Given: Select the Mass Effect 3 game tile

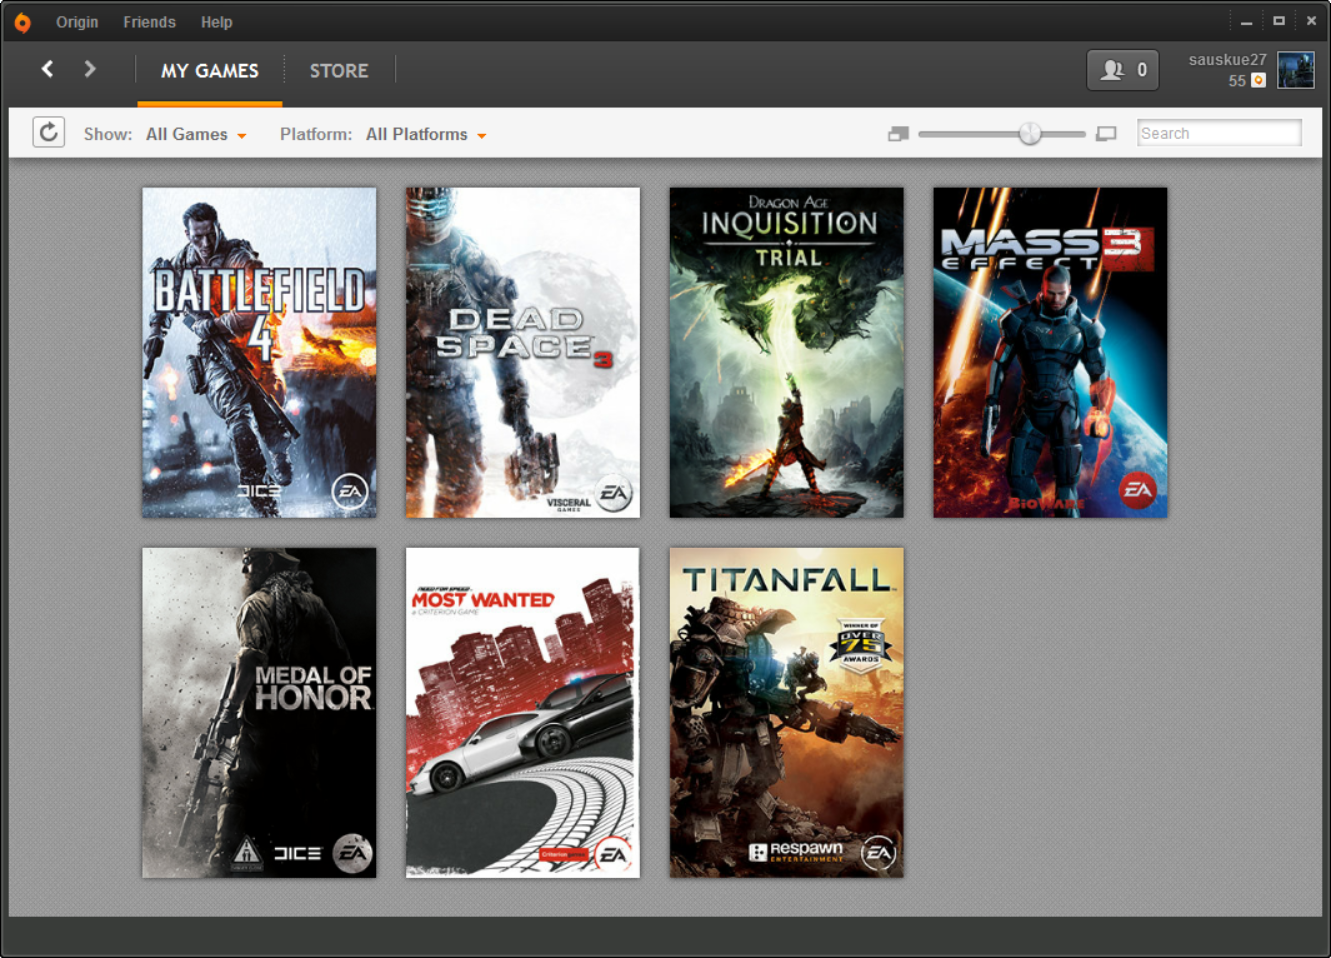Looking at the screenshot, I should (x=1050, y=352).
